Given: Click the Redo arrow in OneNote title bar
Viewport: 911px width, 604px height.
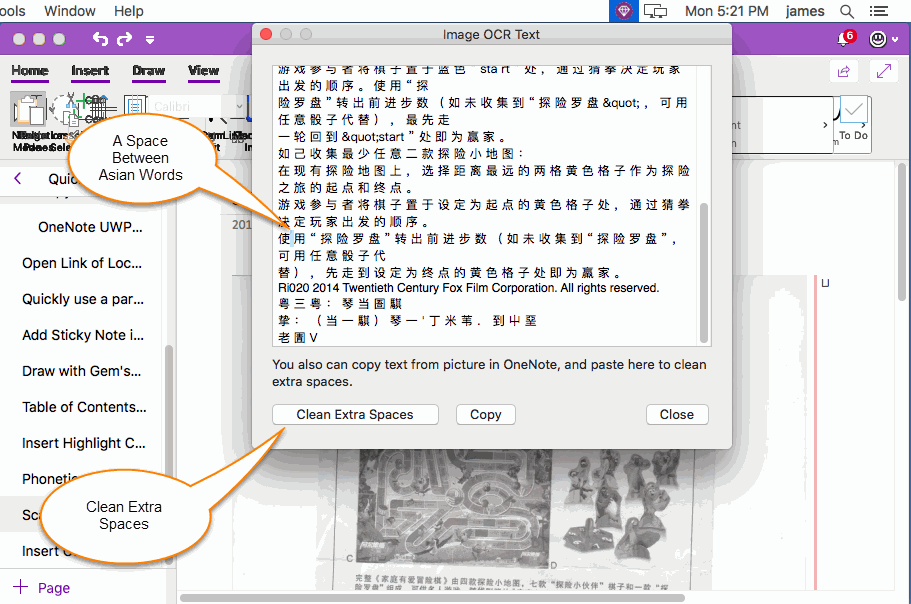Looking at the screenshot, I should [124, 39].
